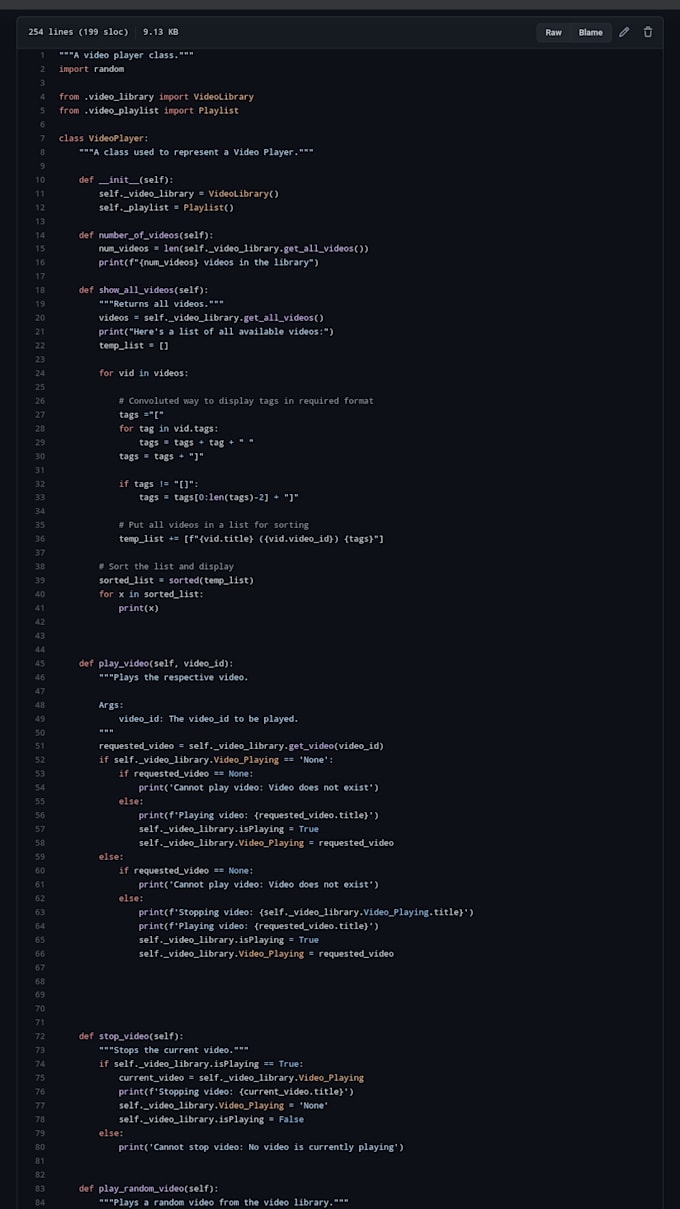Select line number 10 of the __init__ method
The width and height of the screenshot is (680, 1209).
(x=41, y=179)
